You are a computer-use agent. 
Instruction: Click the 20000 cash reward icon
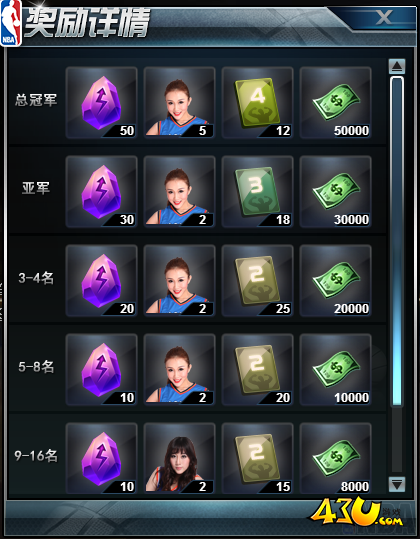pyautogui.click(x=335, y=280)
